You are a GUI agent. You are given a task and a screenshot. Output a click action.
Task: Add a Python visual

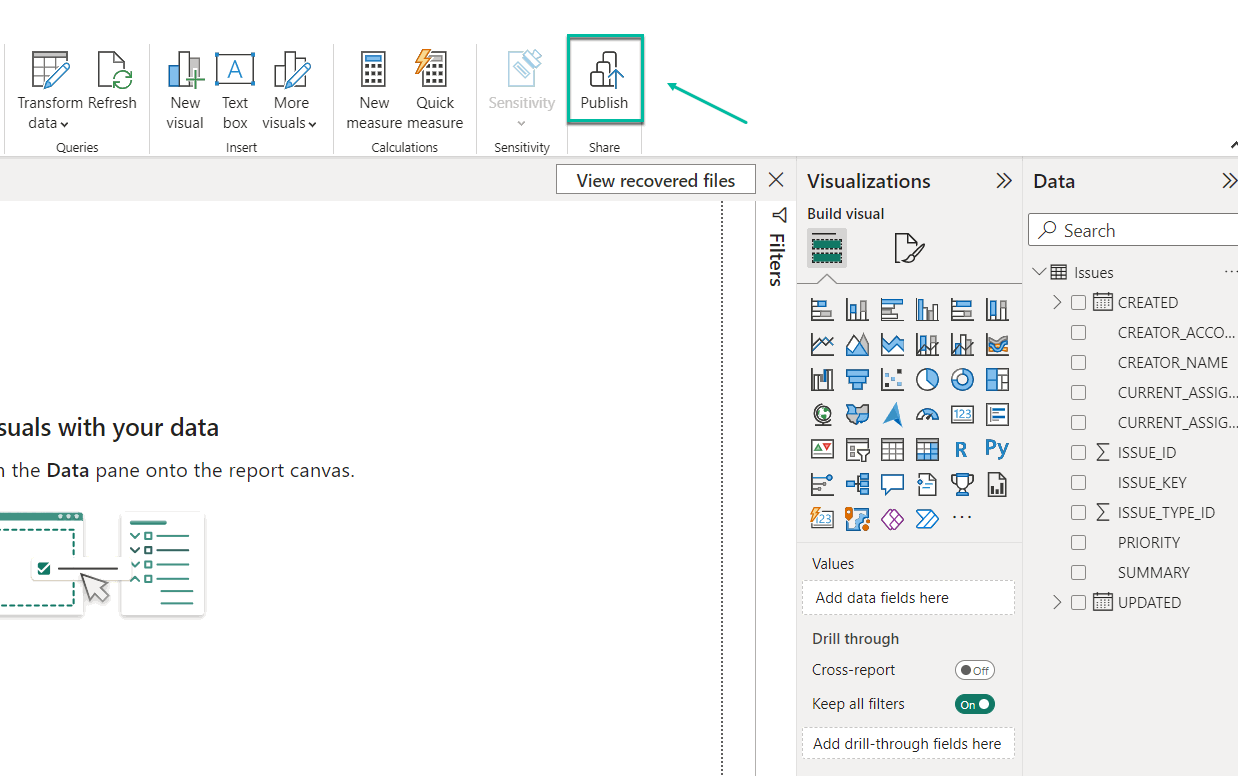click(x=997, y=449)
